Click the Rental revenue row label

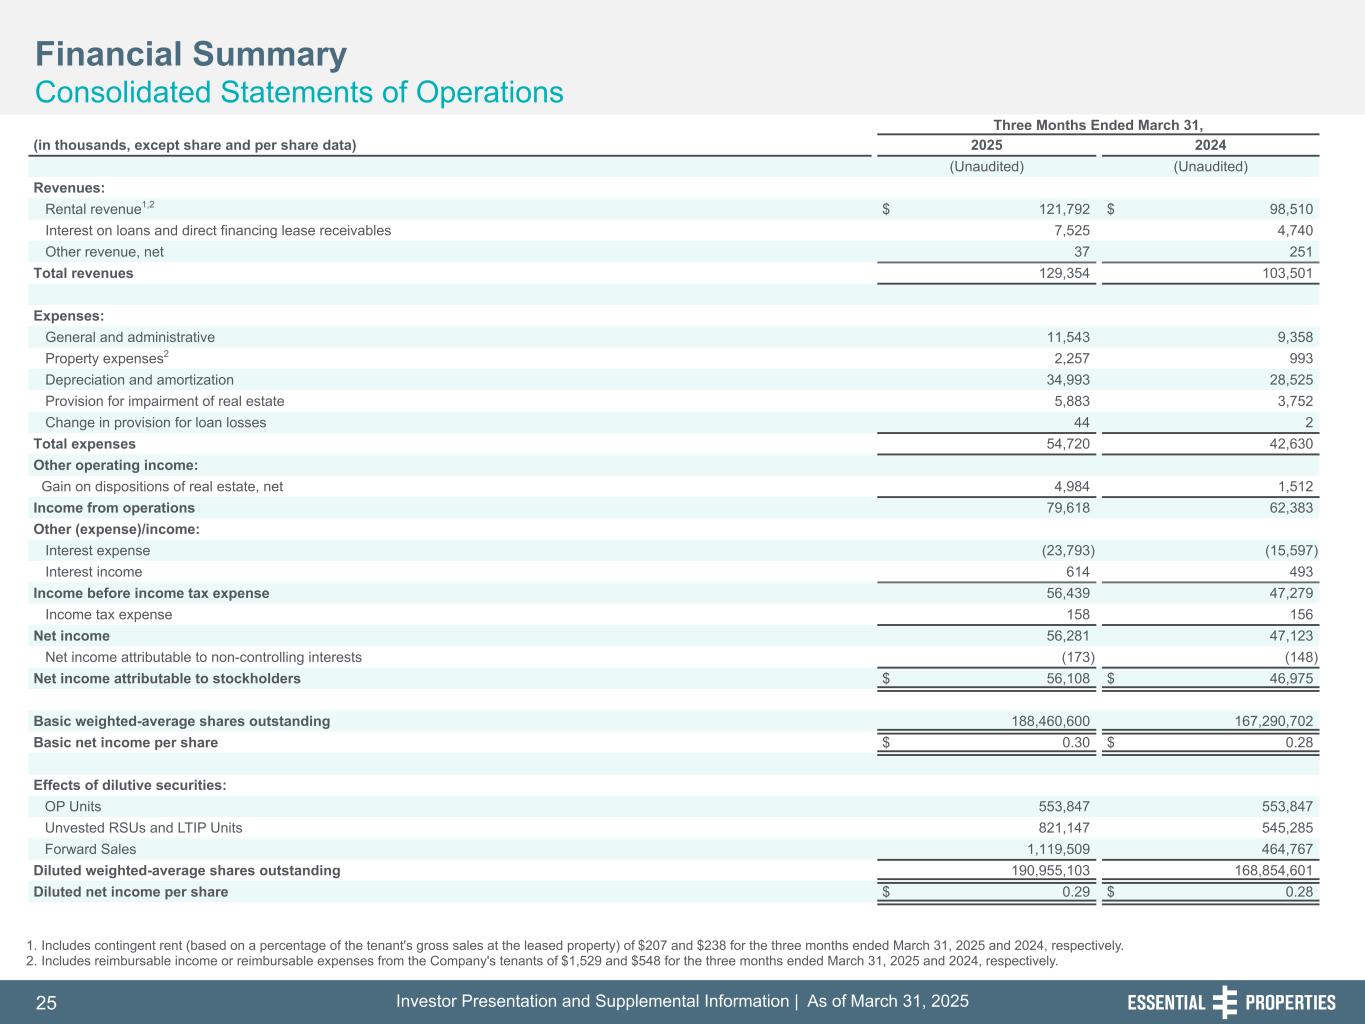(x=93, y=209)
